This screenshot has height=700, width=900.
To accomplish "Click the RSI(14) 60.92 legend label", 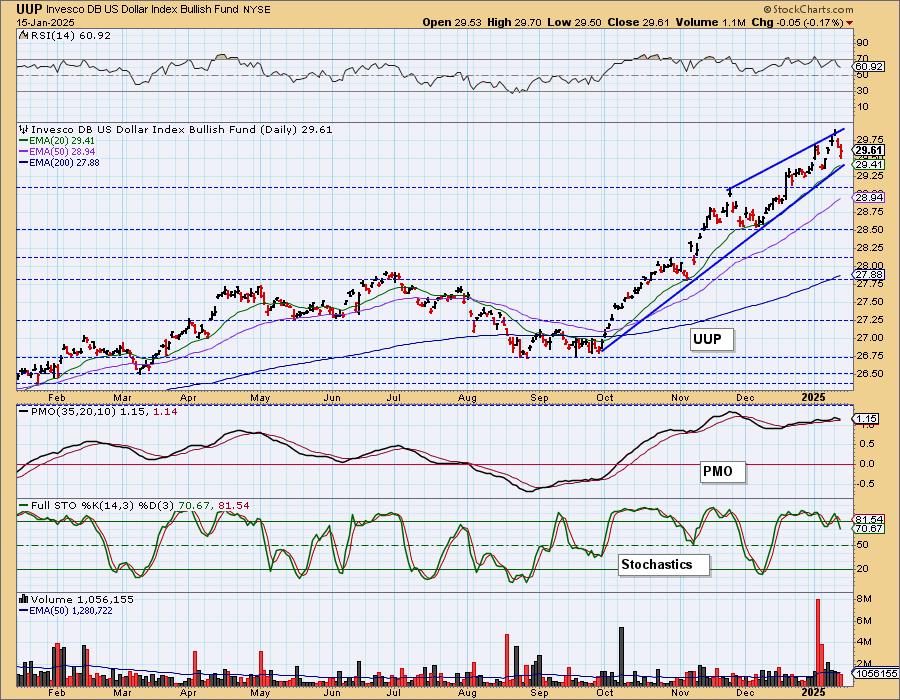I will [x=70, y=35].
